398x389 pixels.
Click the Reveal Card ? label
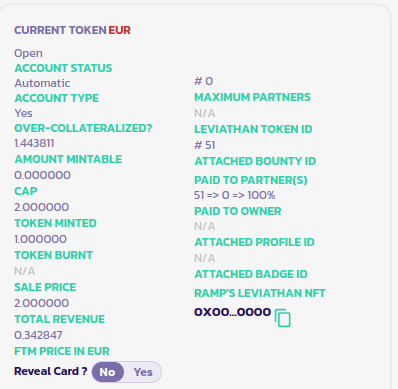coord(51,371)
